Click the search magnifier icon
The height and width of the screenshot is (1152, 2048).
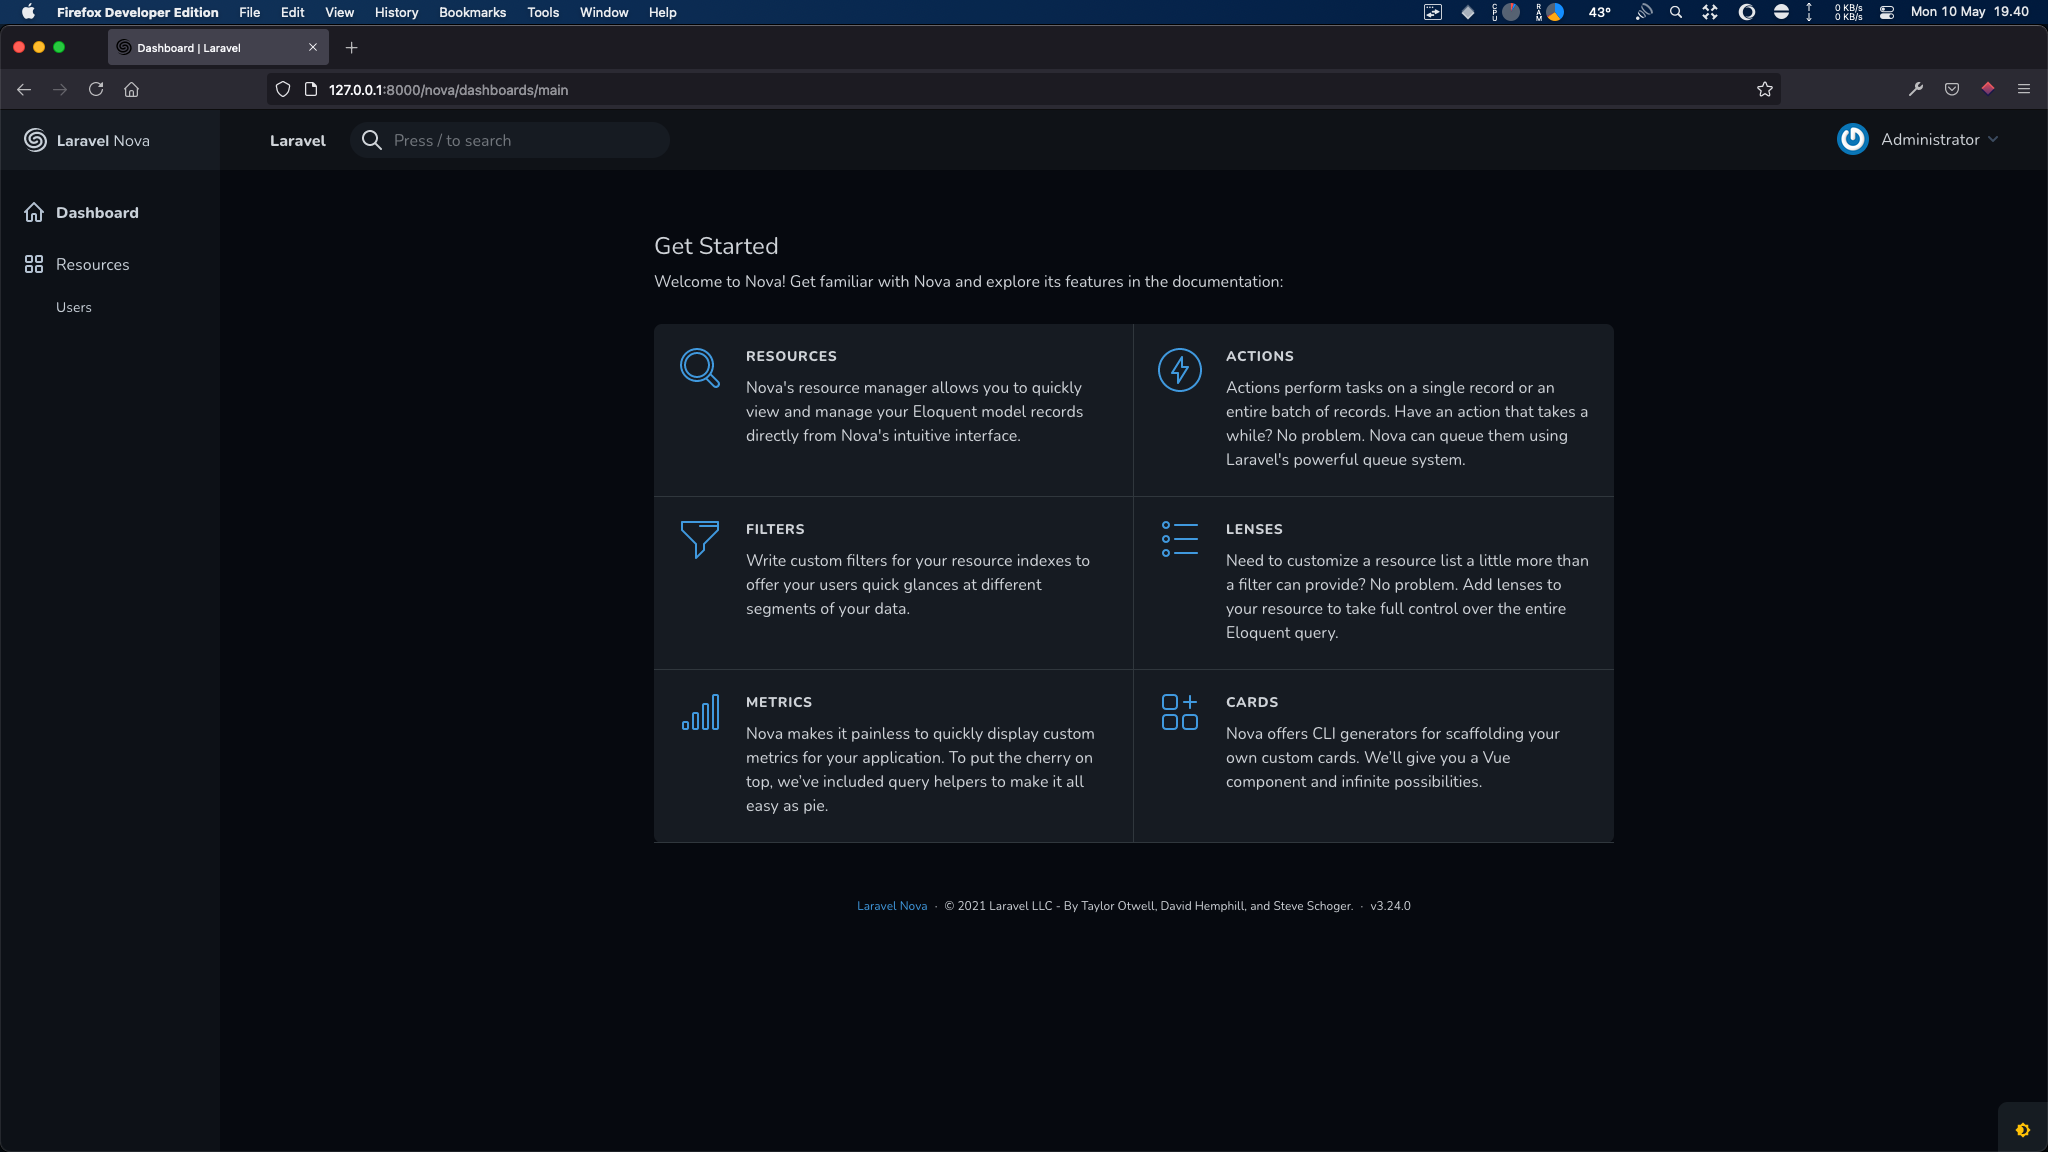tap(371, 140)
